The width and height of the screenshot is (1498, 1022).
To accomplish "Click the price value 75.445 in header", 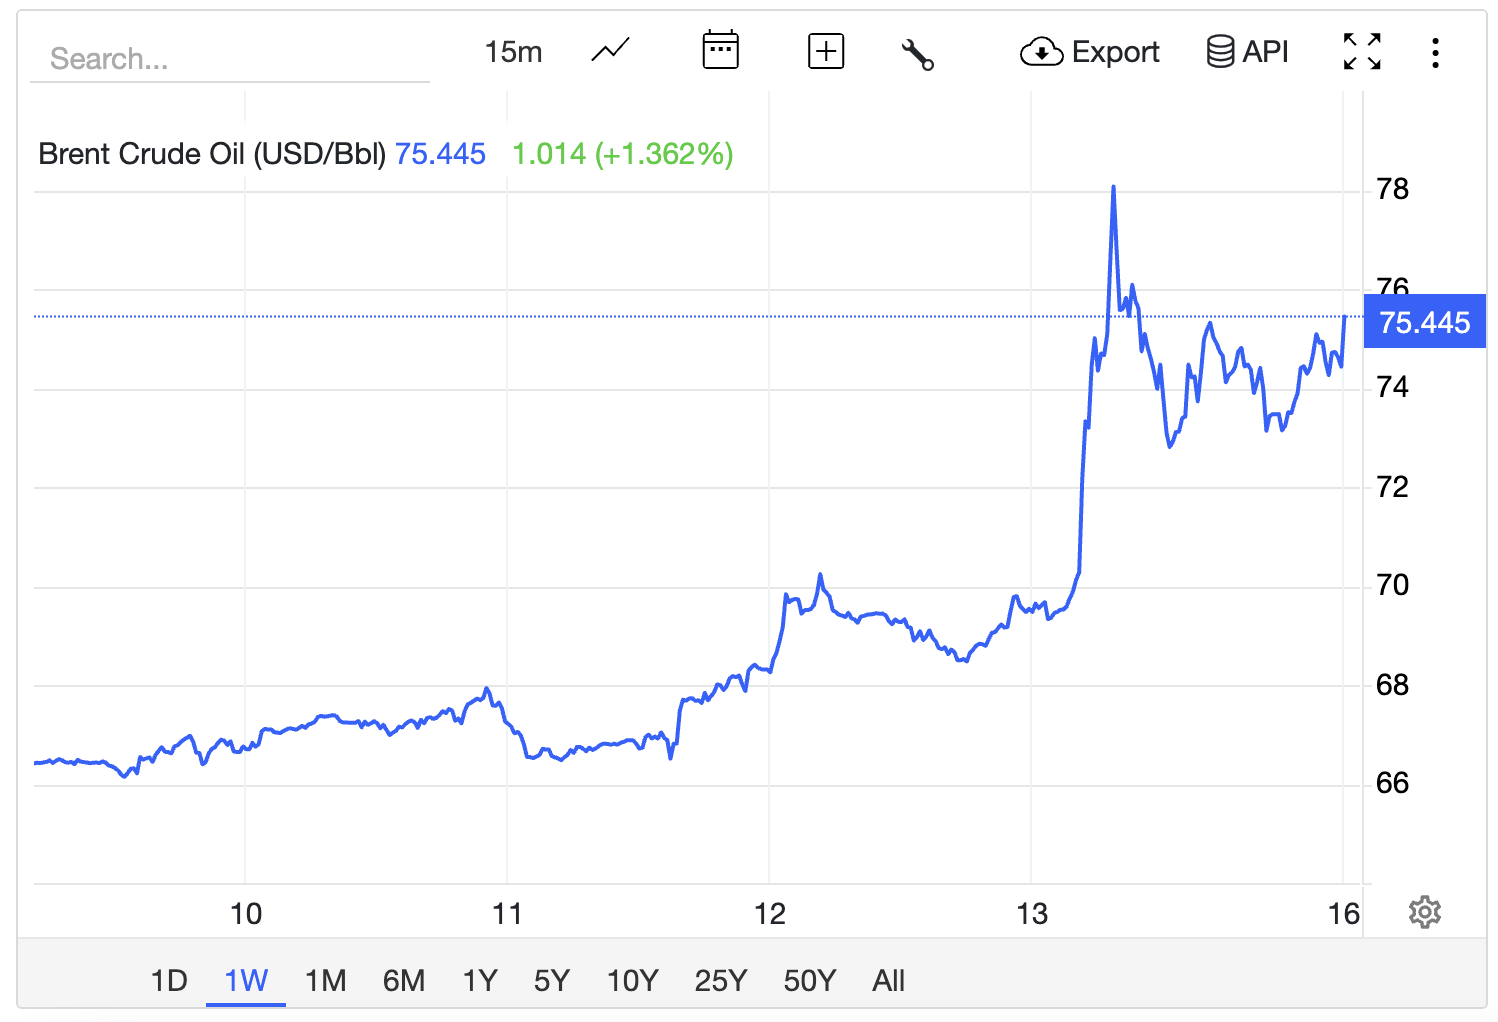I will pyautogui.click(x=440, y=154).
